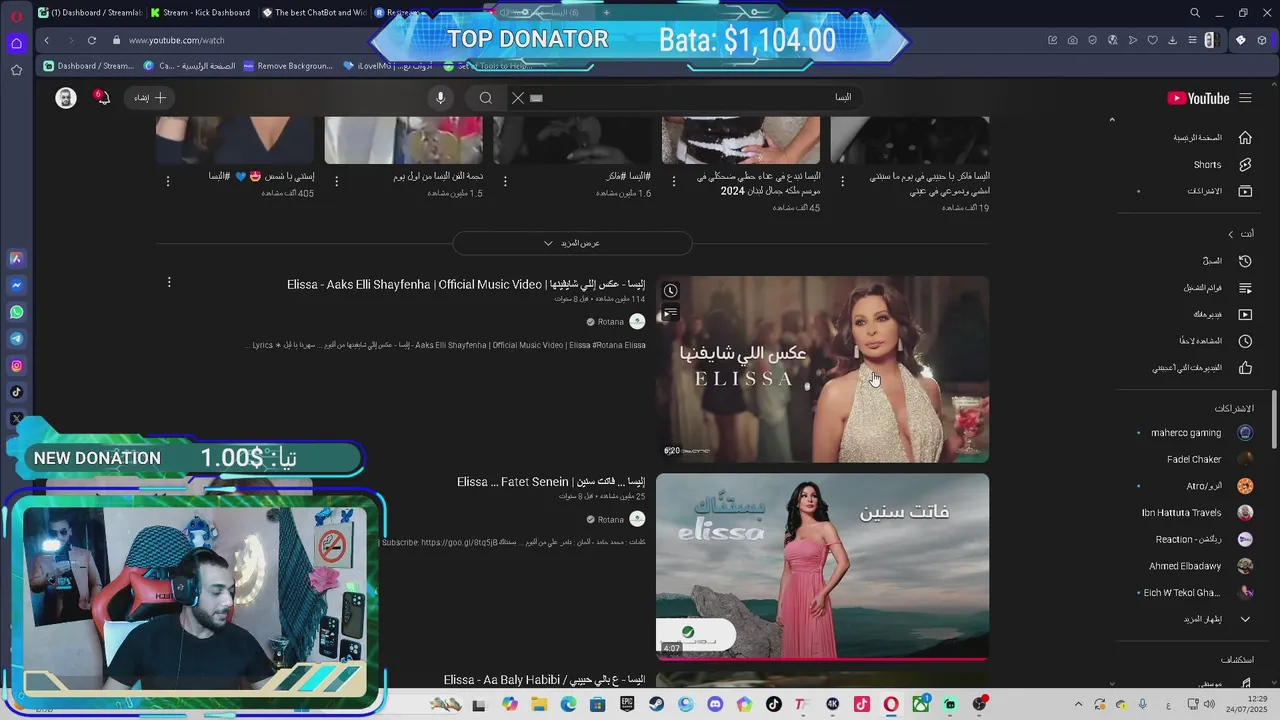Open Steam from the Windows taskbar

tap(656, 705)
